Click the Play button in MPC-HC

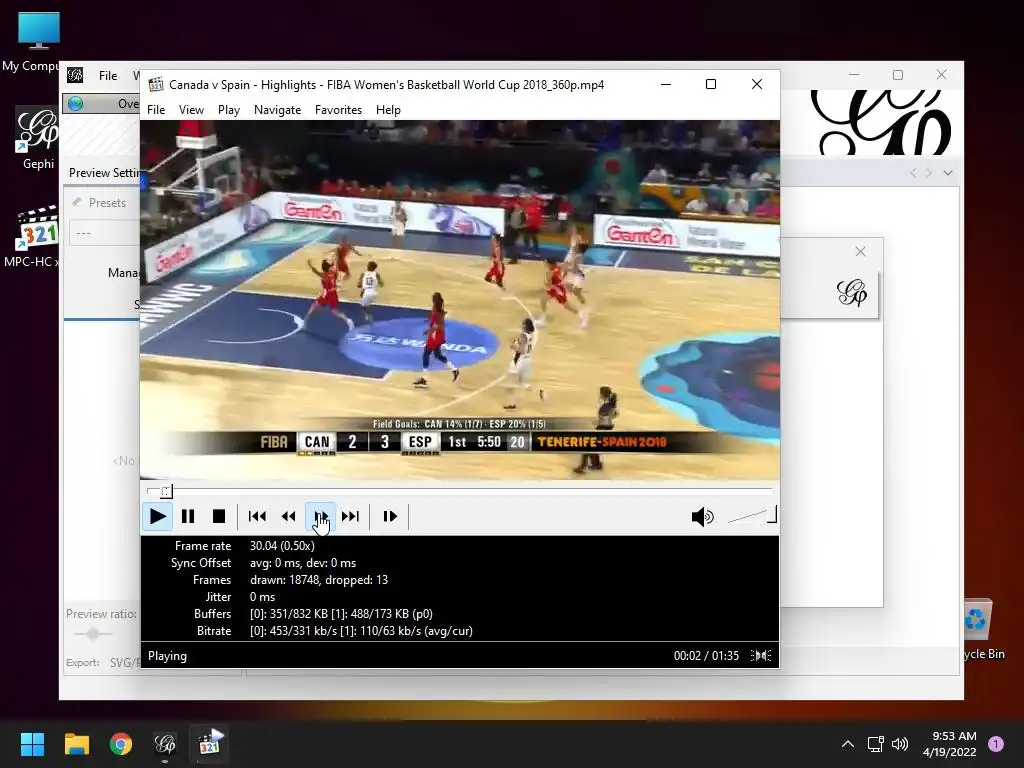point(157,517)
